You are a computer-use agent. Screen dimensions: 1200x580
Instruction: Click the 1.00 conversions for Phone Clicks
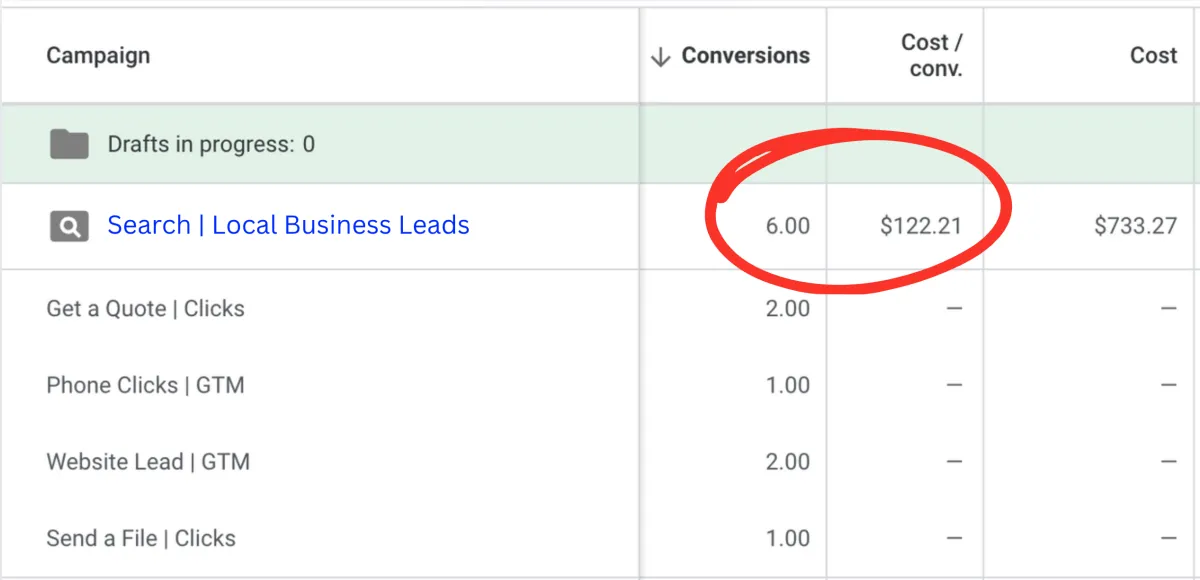[x=787, y=386]
